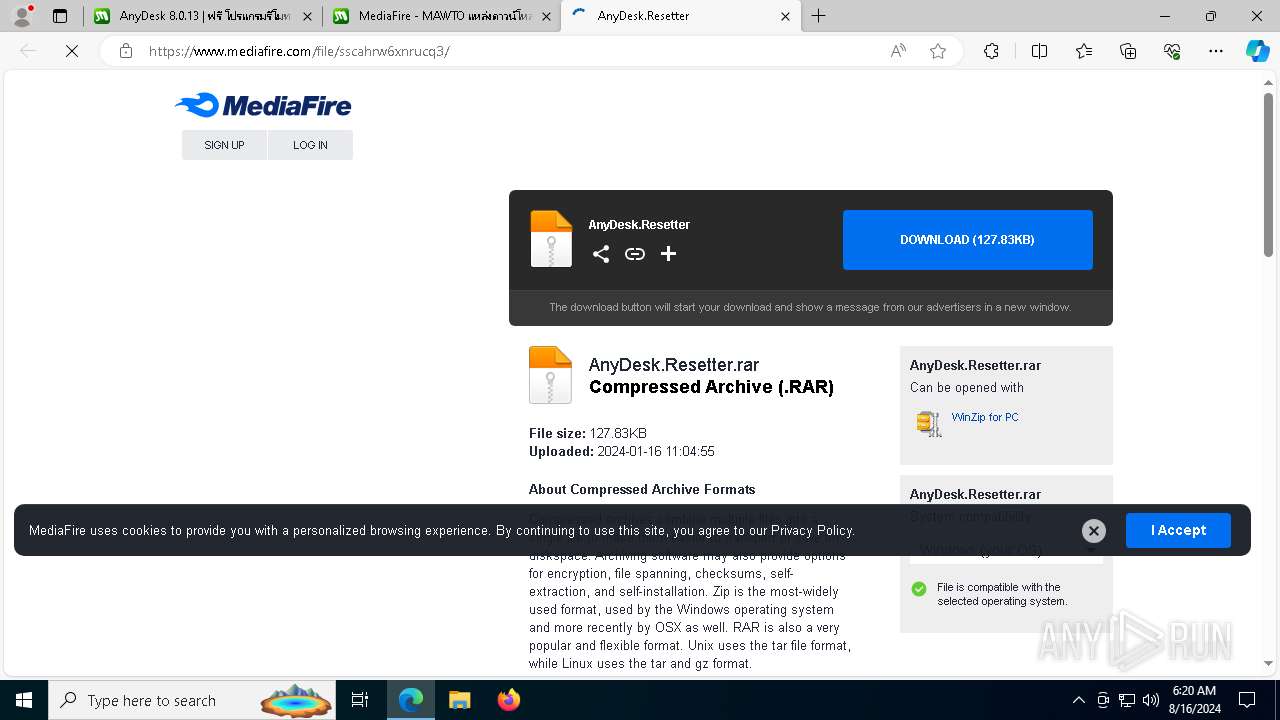Open Task View on taskbar
The image size is (1280, 720).
coord(360,700)
